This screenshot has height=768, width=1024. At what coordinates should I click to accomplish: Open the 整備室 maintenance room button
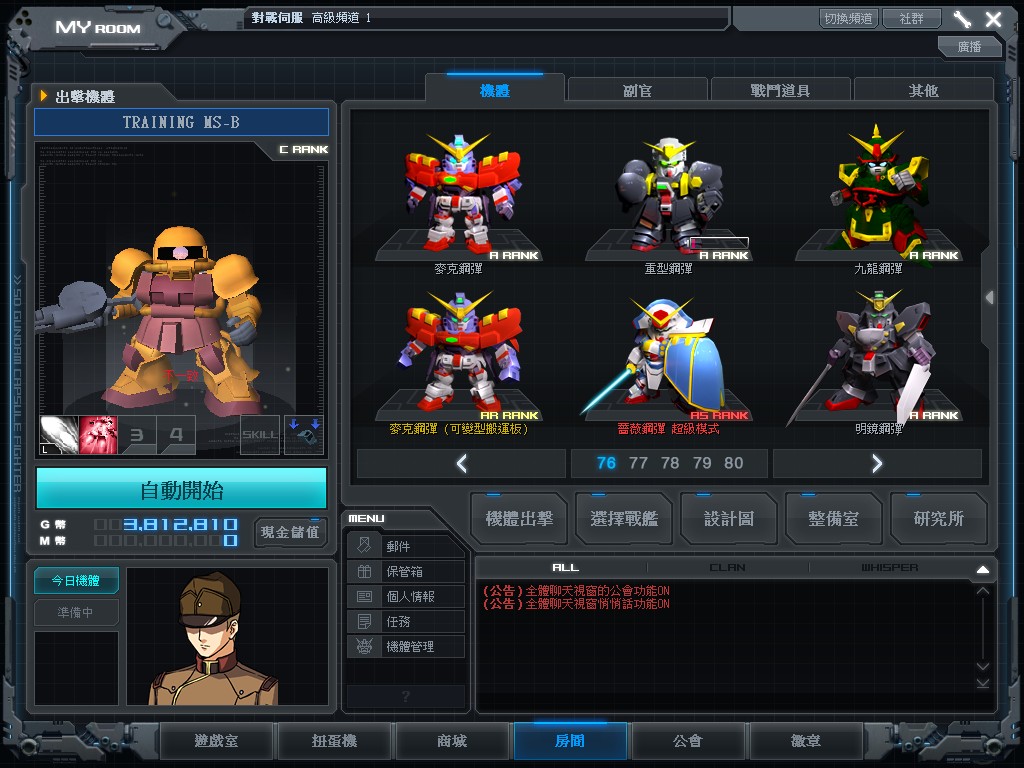click(833, 519)
